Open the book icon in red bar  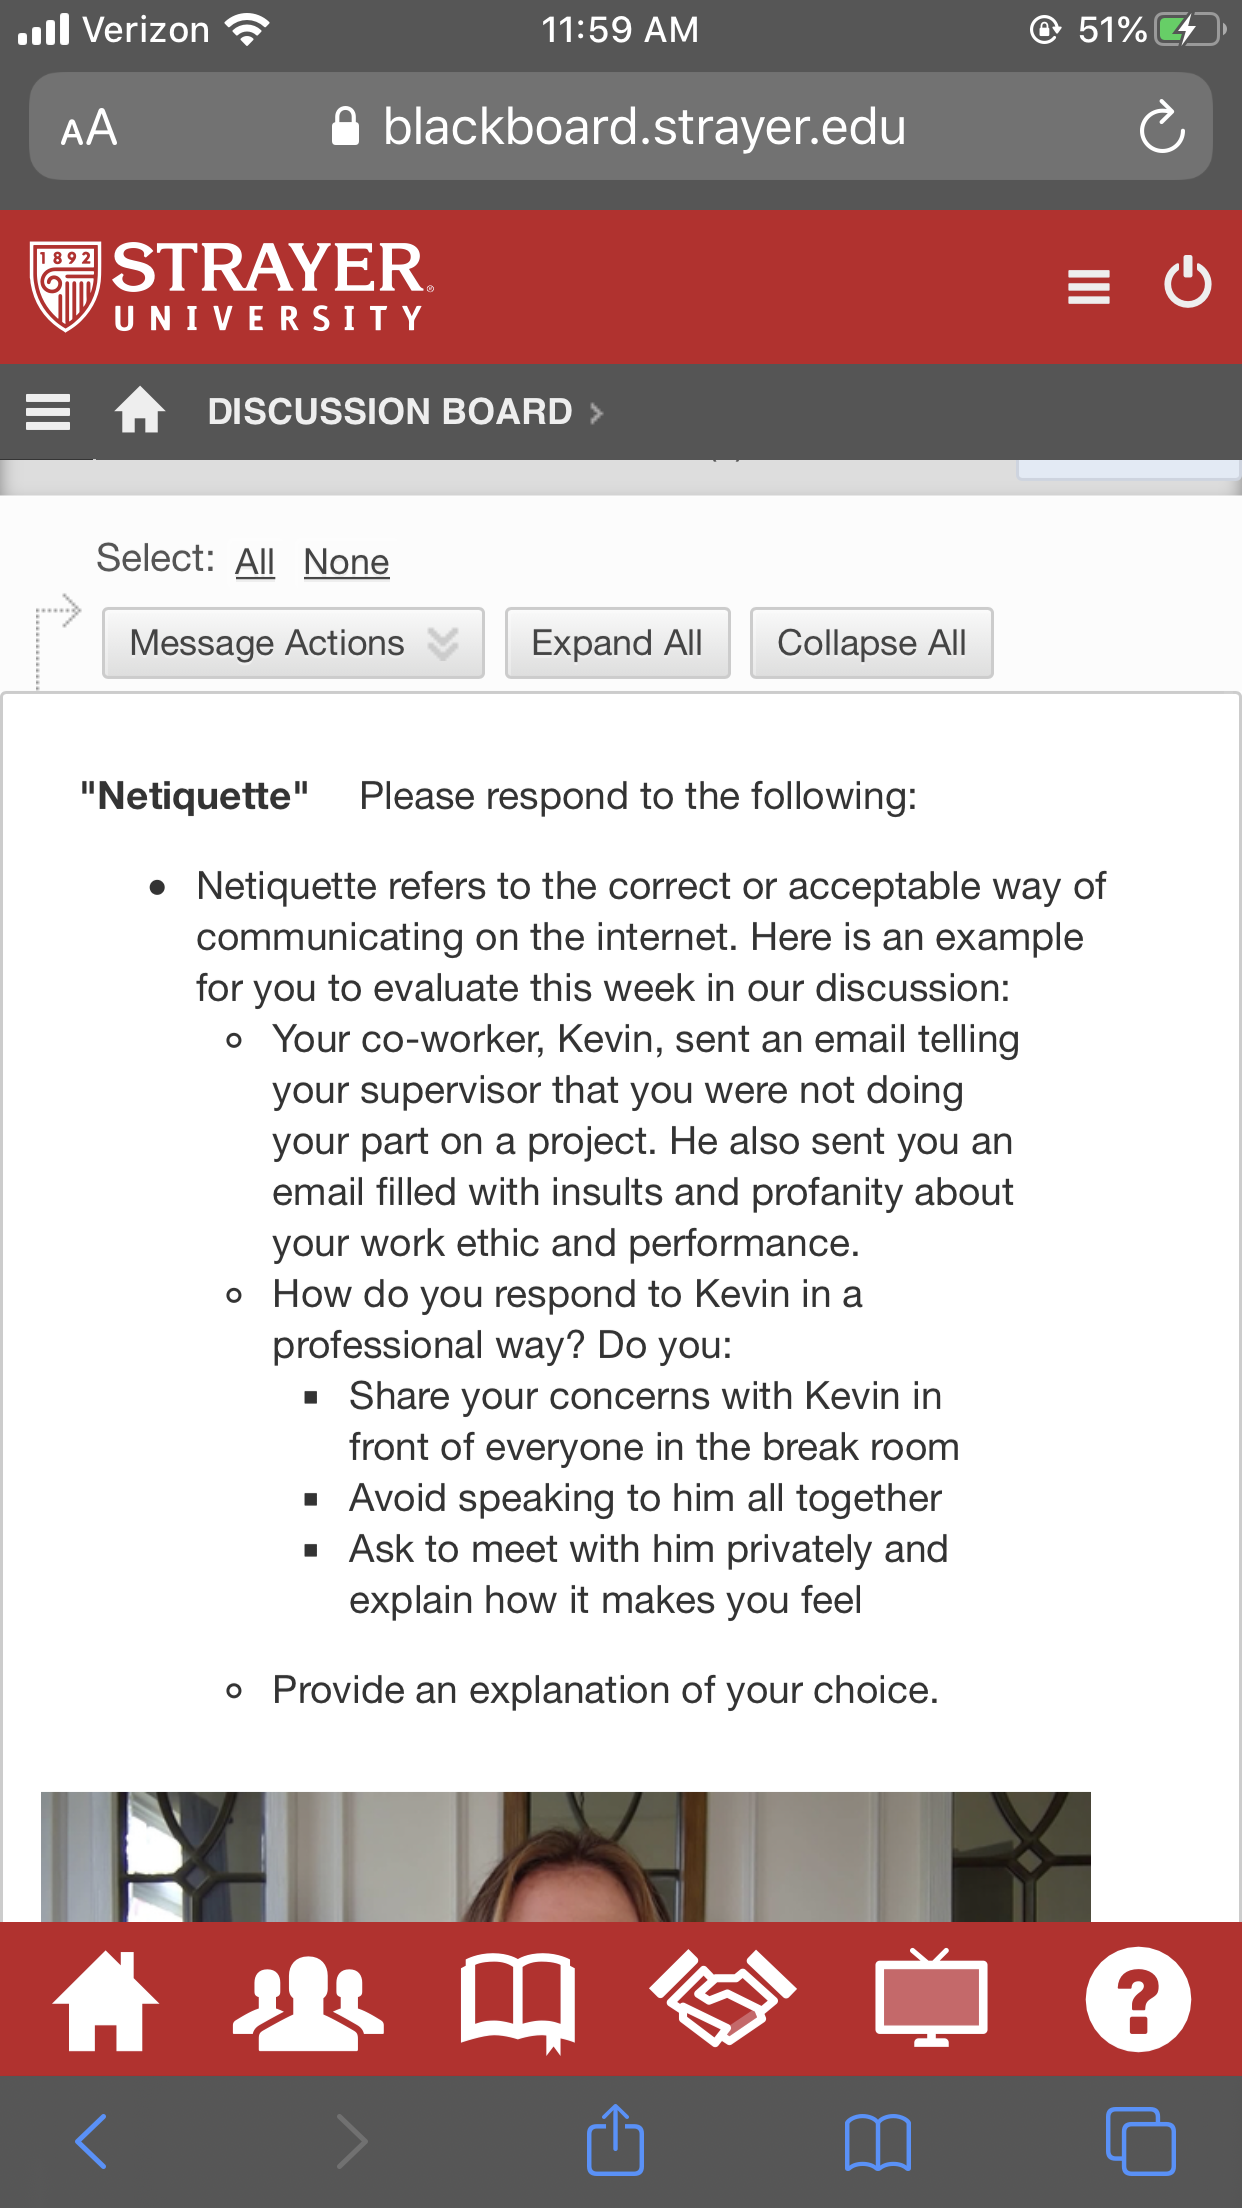[517, 2002]
